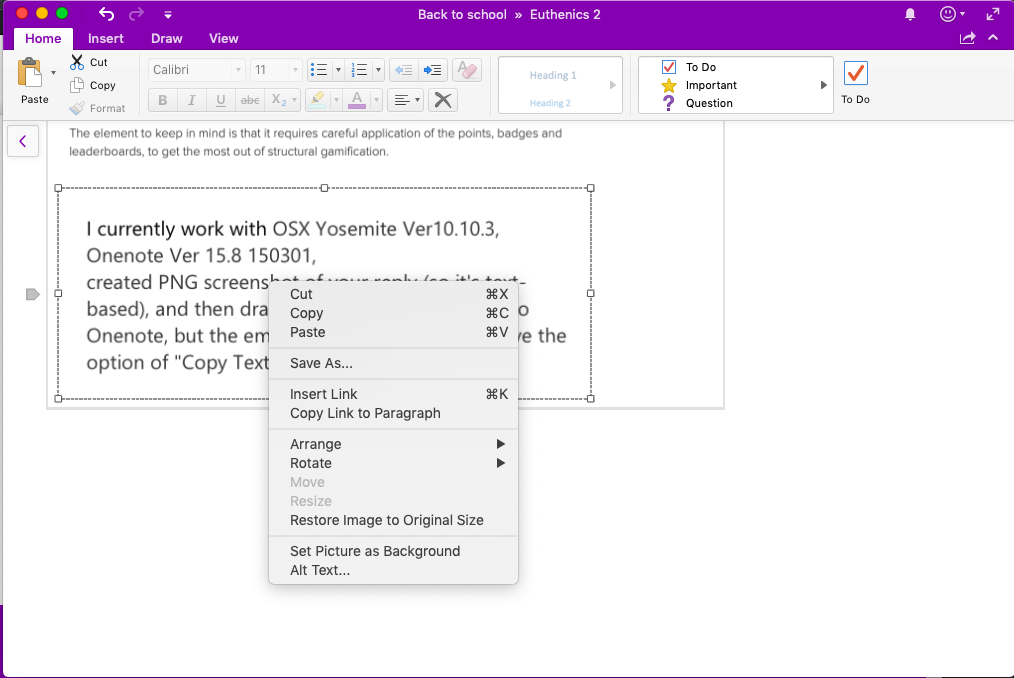
Task: Open the paragraph alignment menu
Action: (x=407, y=100)
